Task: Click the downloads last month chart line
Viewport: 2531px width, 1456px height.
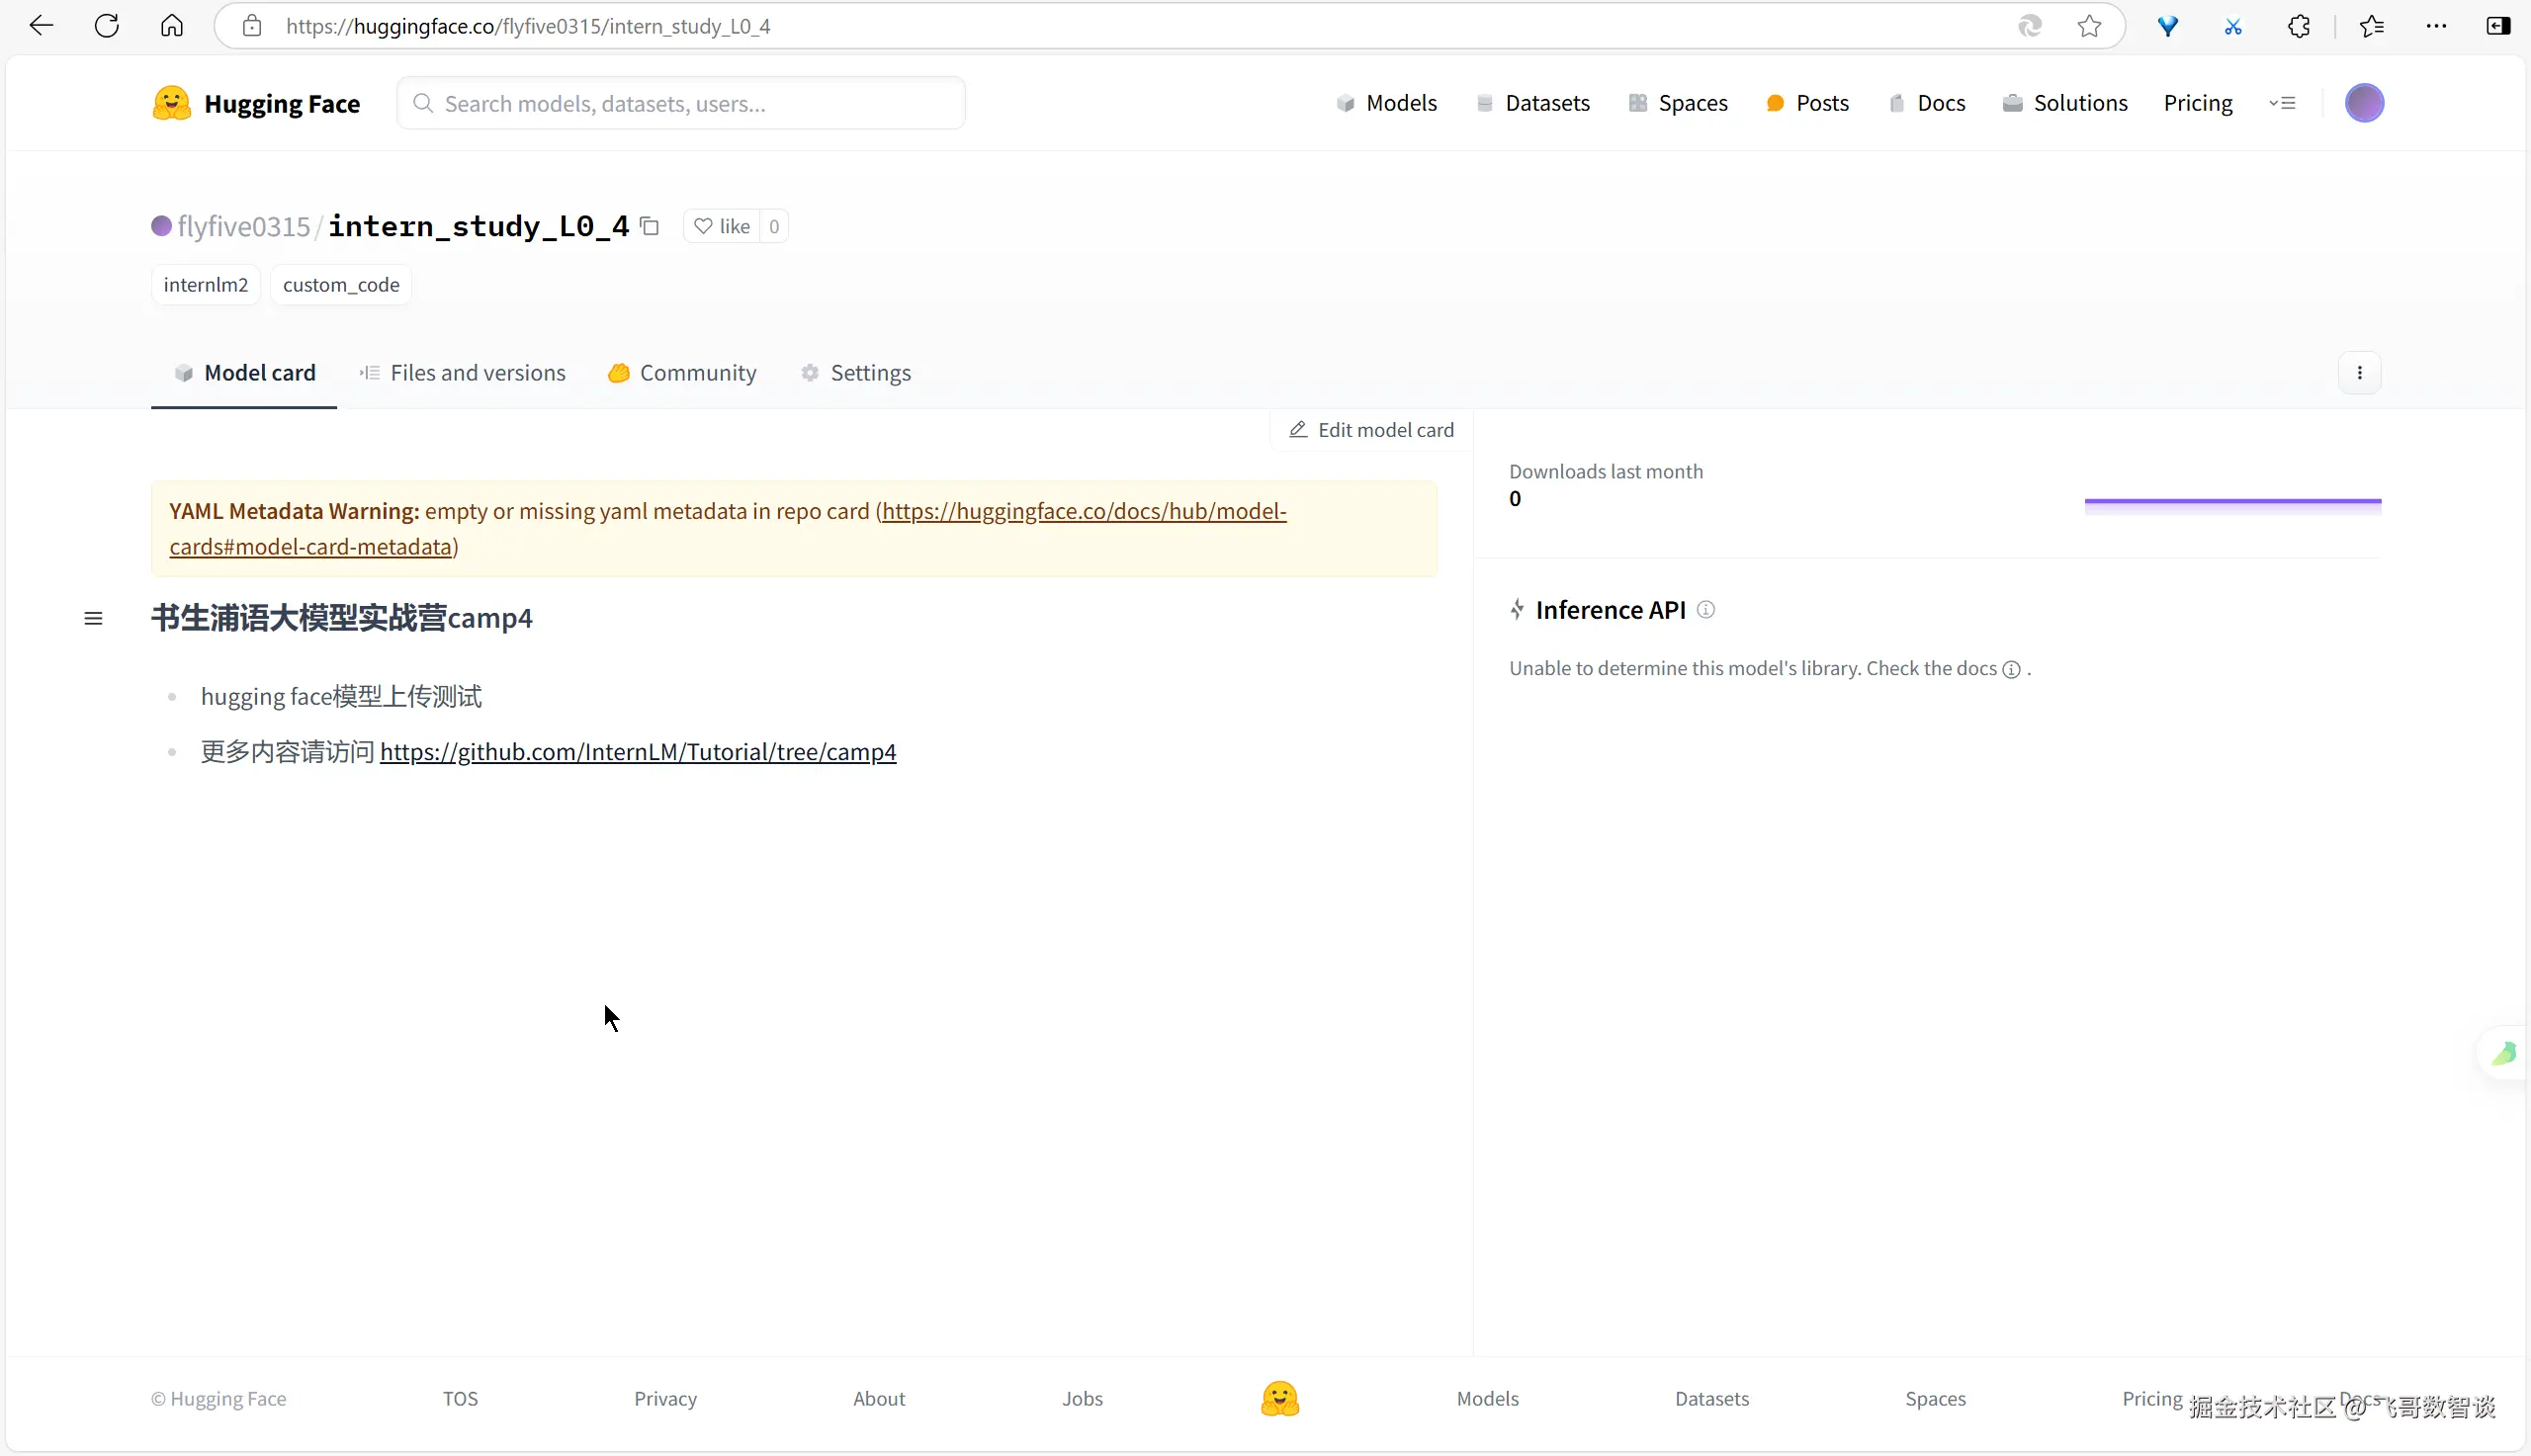Action: click(2232, 501)
